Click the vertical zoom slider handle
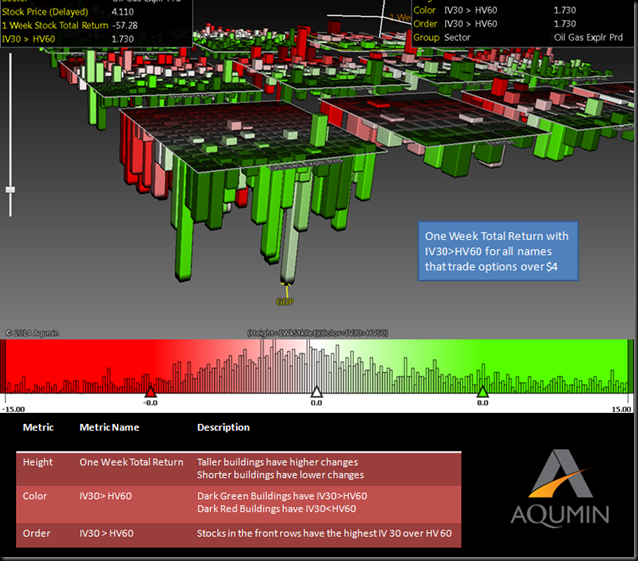 10,190
